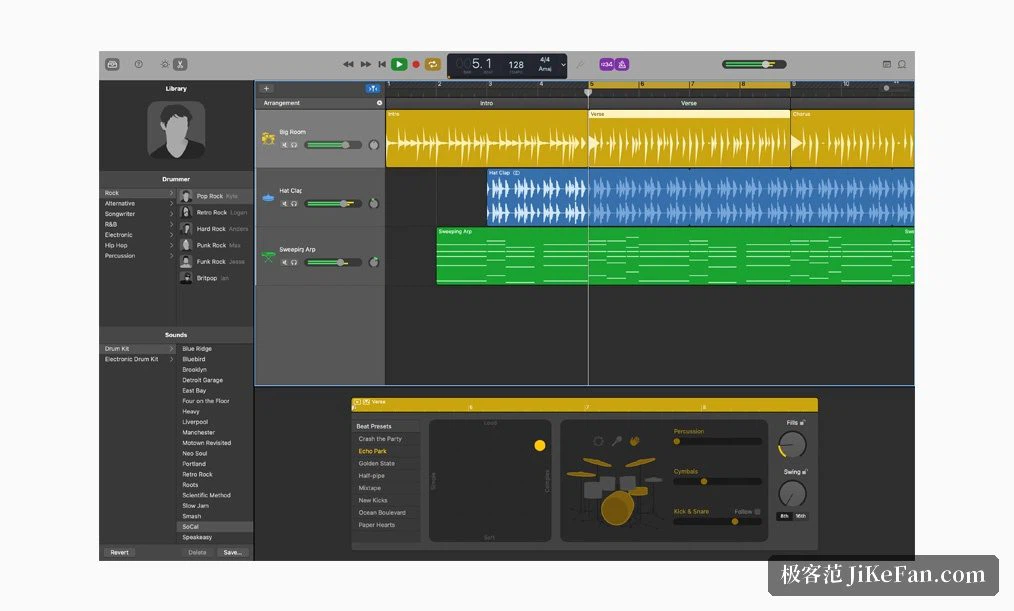This screenshot has height=611, width=1014.
Task: Click the Quick Help question mark icon
Action: coord(138,64)
